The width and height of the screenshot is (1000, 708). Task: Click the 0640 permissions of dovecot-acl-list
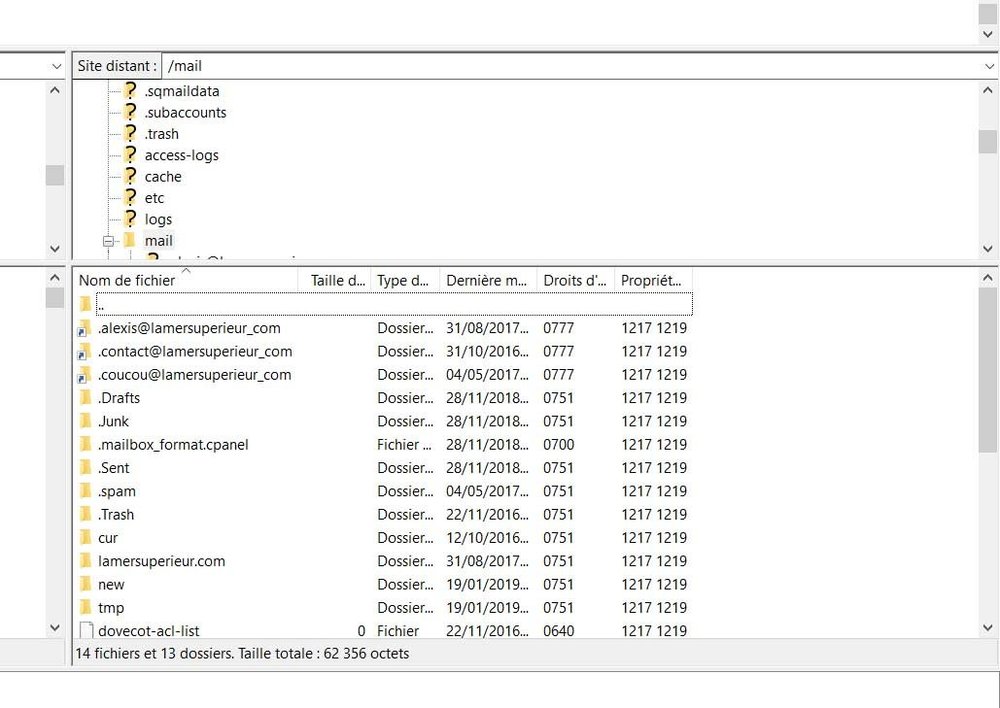click(559, 631)
